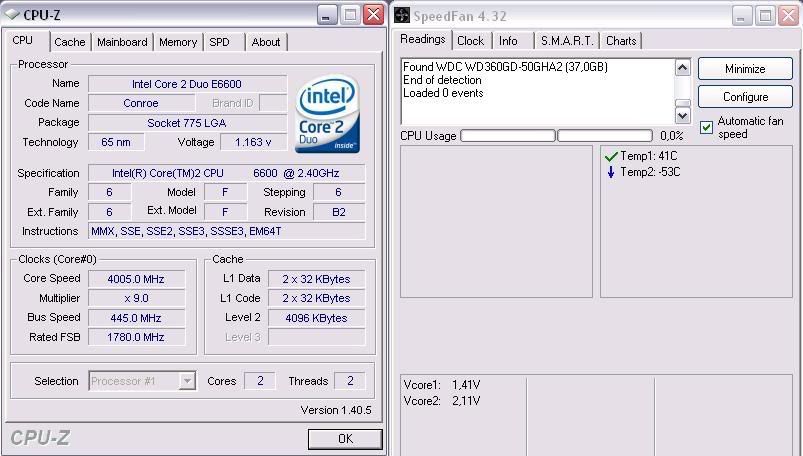Switch to the Info tab in SpeedFan

[x=508, y=40]
